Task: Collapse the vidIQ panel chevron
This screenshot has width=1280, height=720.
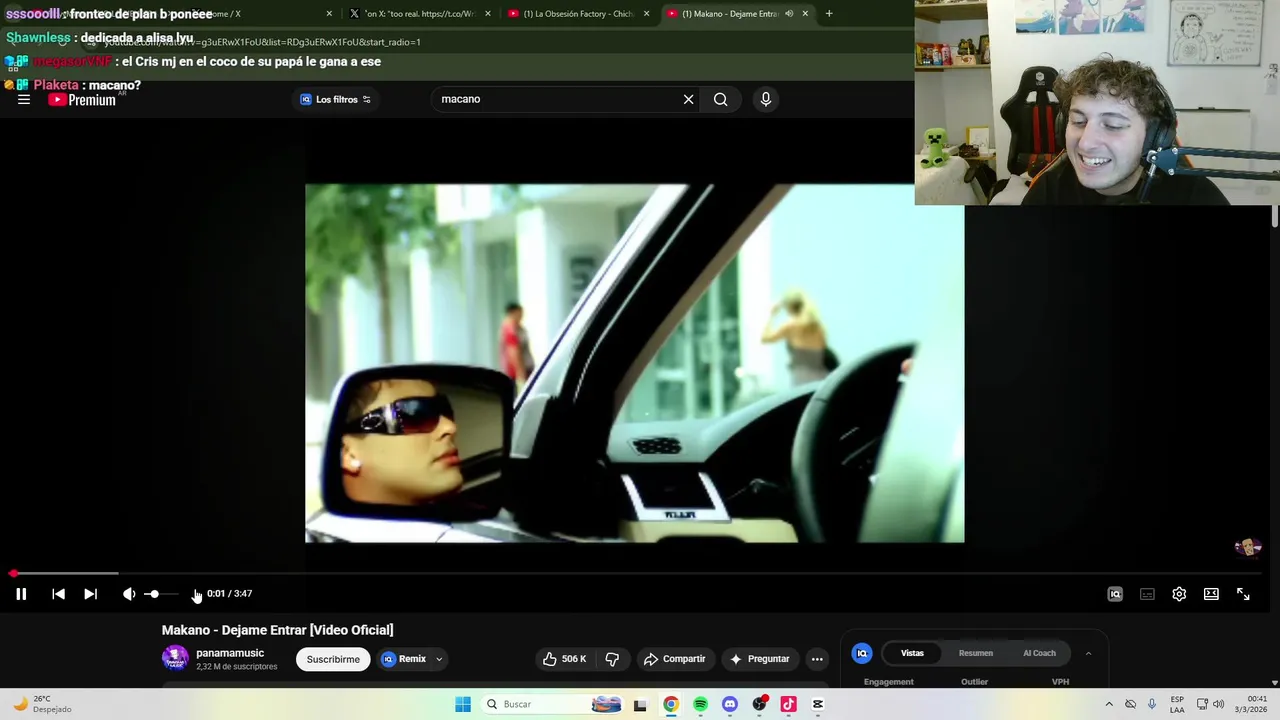Action: pos(1088,653)
